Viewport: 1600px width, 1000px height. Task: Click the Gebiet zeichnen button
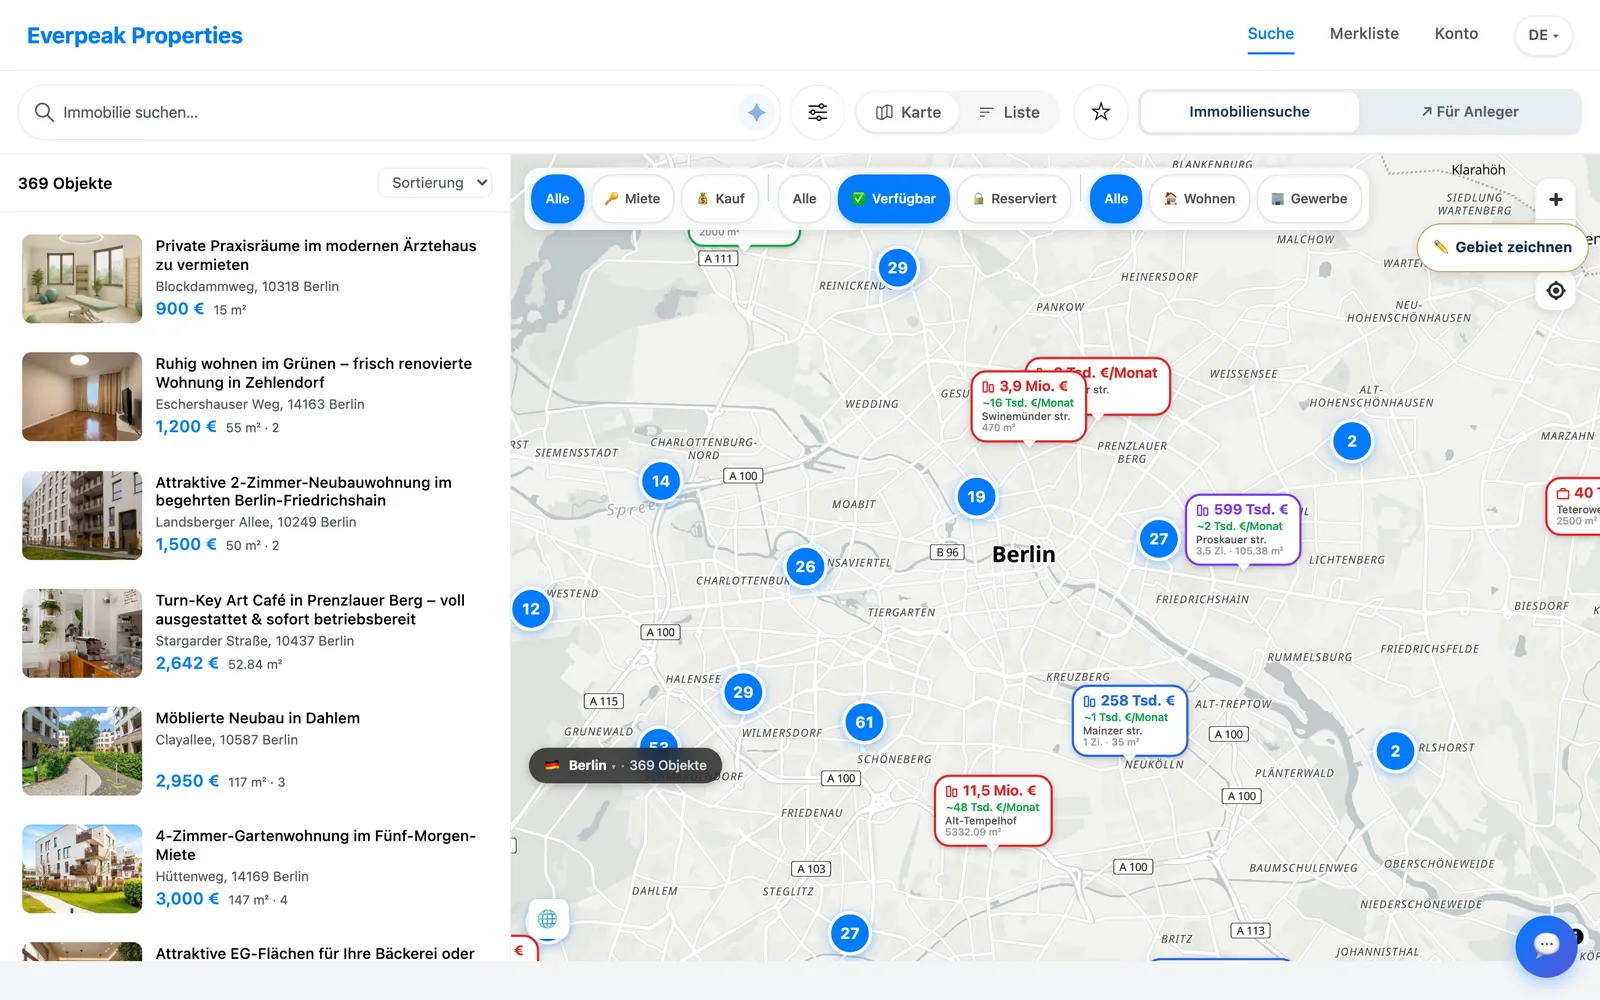[x=1502, y=247]
